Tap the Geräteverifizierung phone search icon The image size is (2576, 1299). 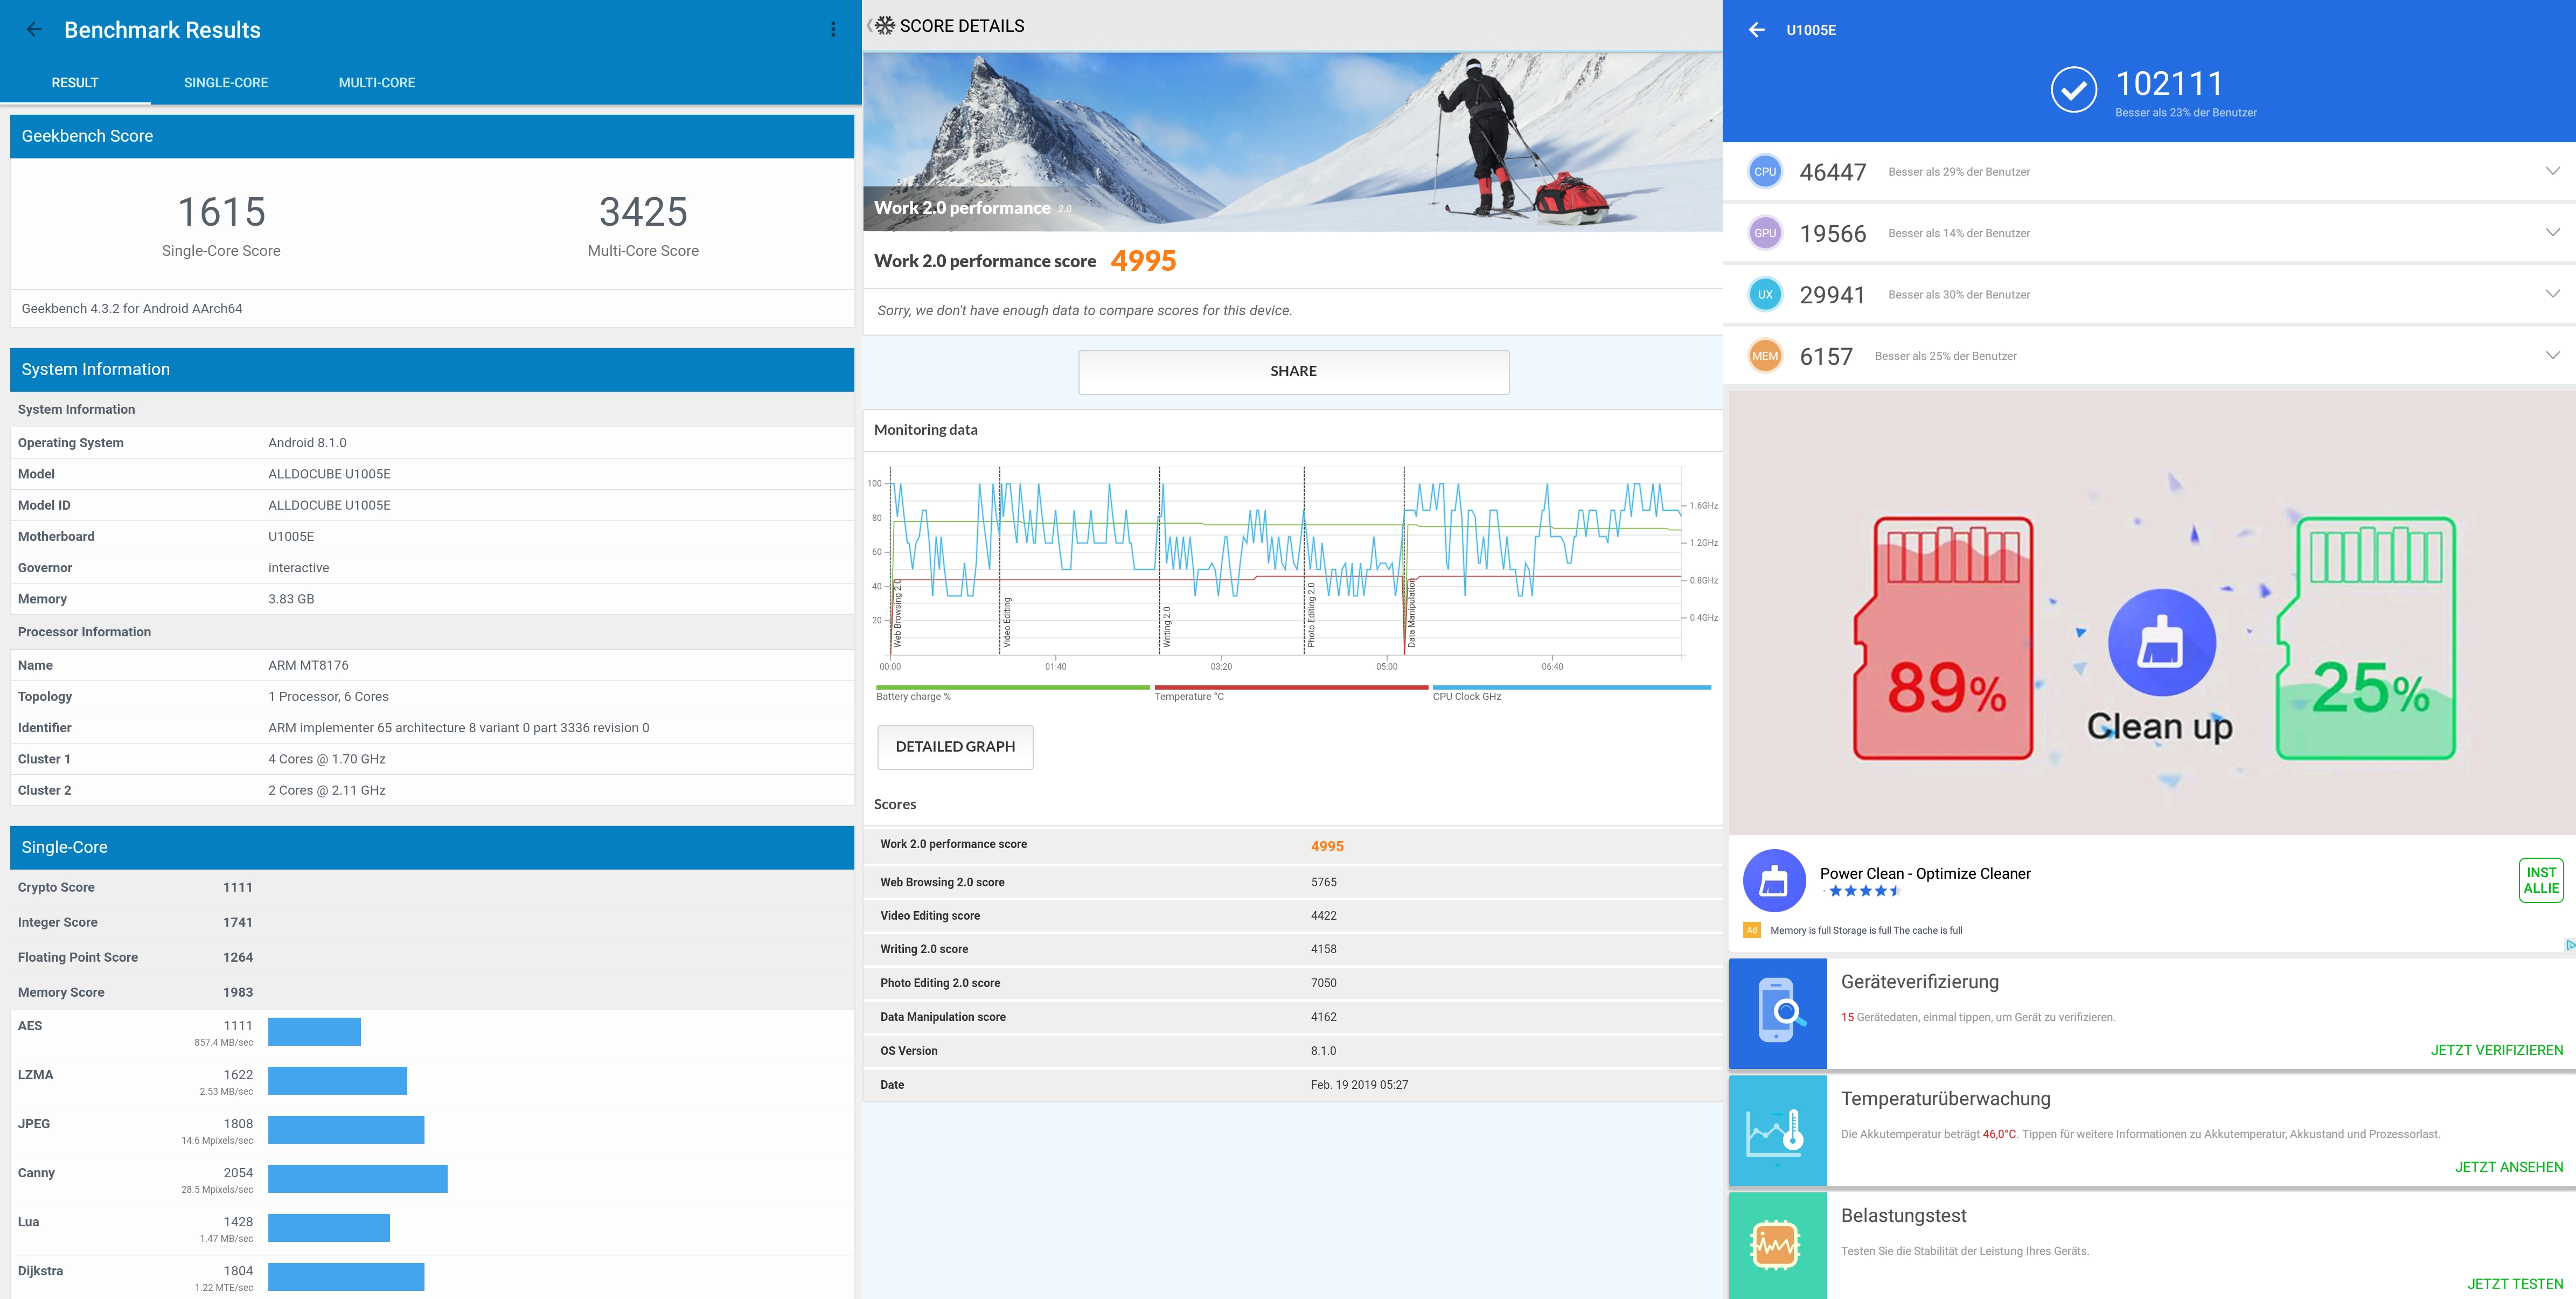click(1778, 1013)
